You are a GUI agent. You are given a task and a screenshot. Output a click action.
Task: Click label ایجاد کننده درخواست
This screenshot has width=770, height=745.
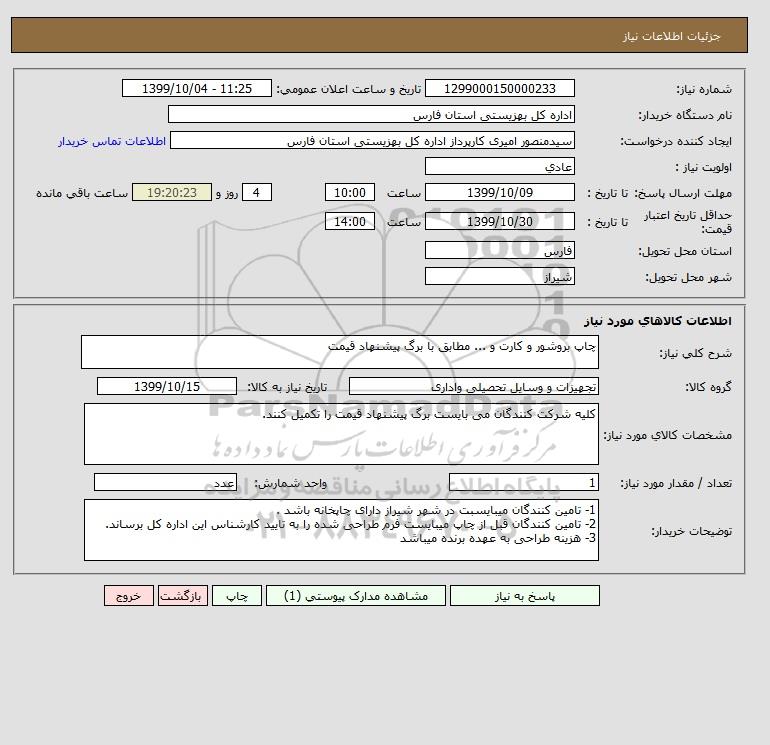pyautogui.click(x=676, y=141)
